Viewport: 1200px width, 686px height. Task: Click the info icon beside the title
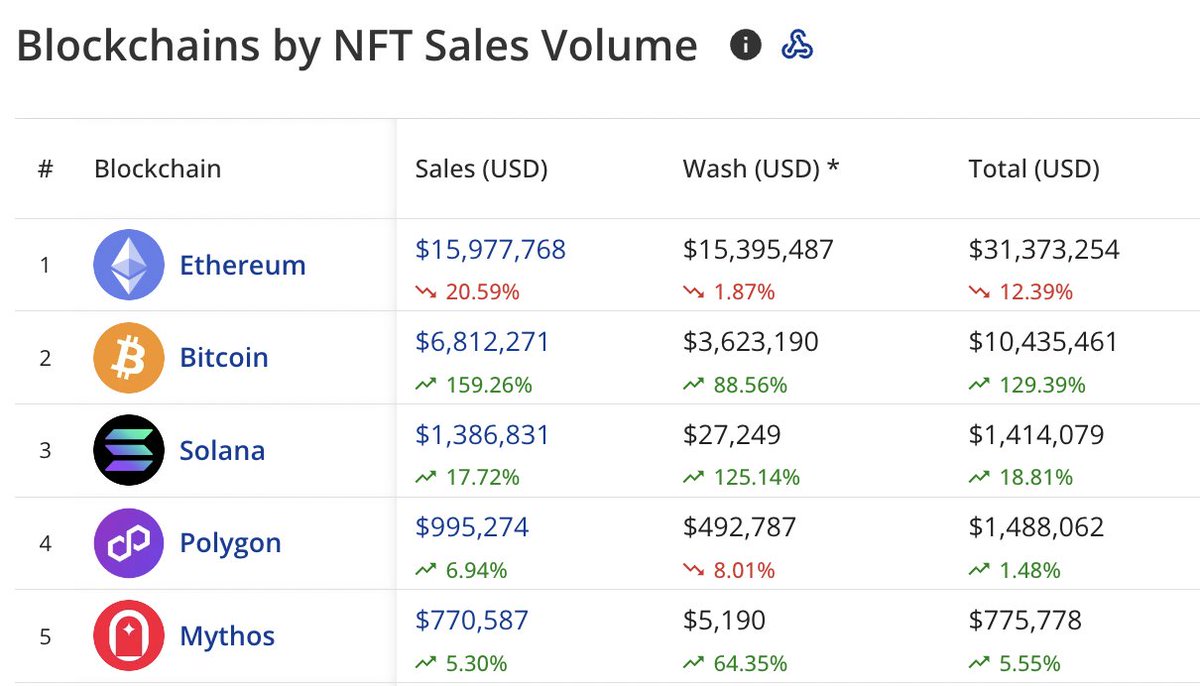tap(745, 45)
